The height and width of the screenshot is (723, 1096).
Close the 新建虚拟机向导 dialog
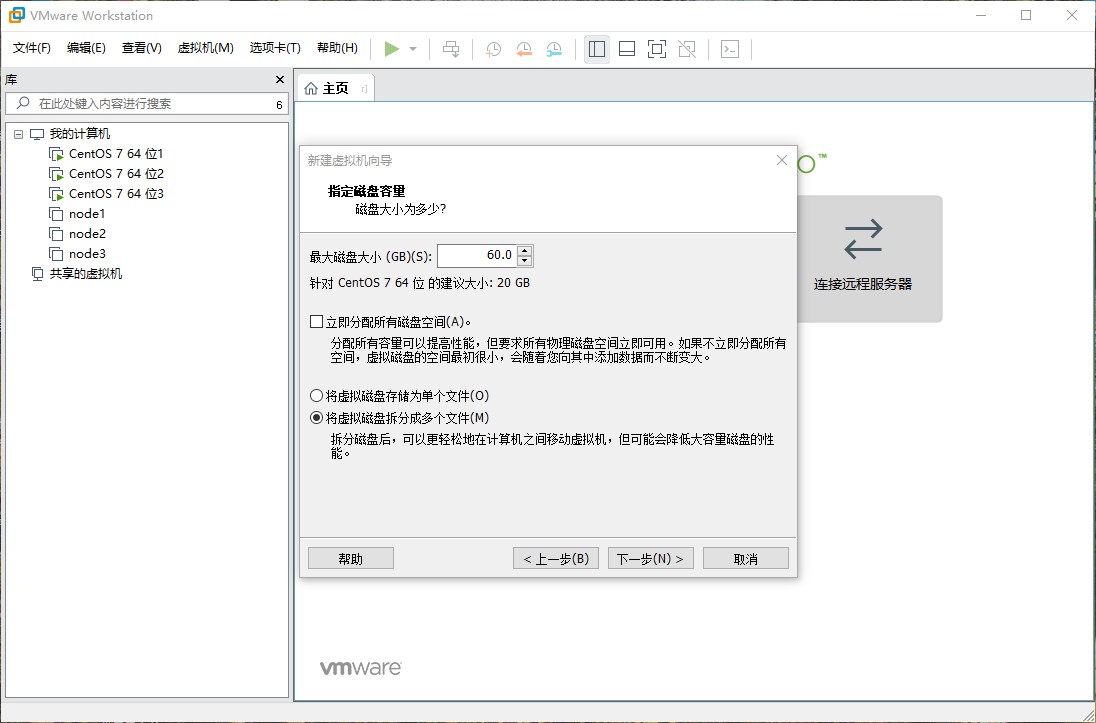point(782,160)
